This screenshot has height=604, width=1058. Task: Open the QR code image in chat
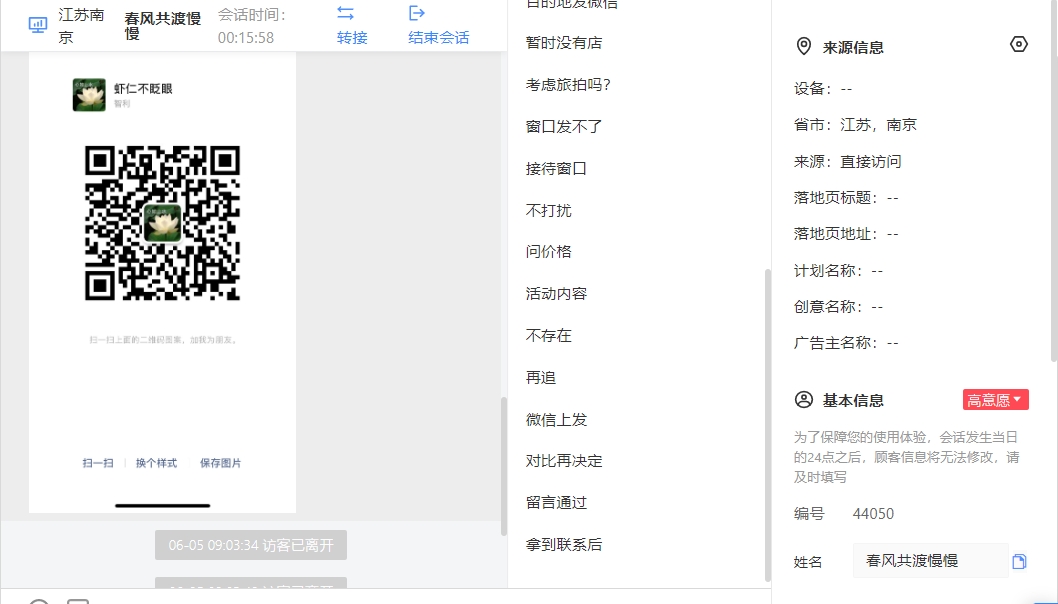click(x=163, y=223)
